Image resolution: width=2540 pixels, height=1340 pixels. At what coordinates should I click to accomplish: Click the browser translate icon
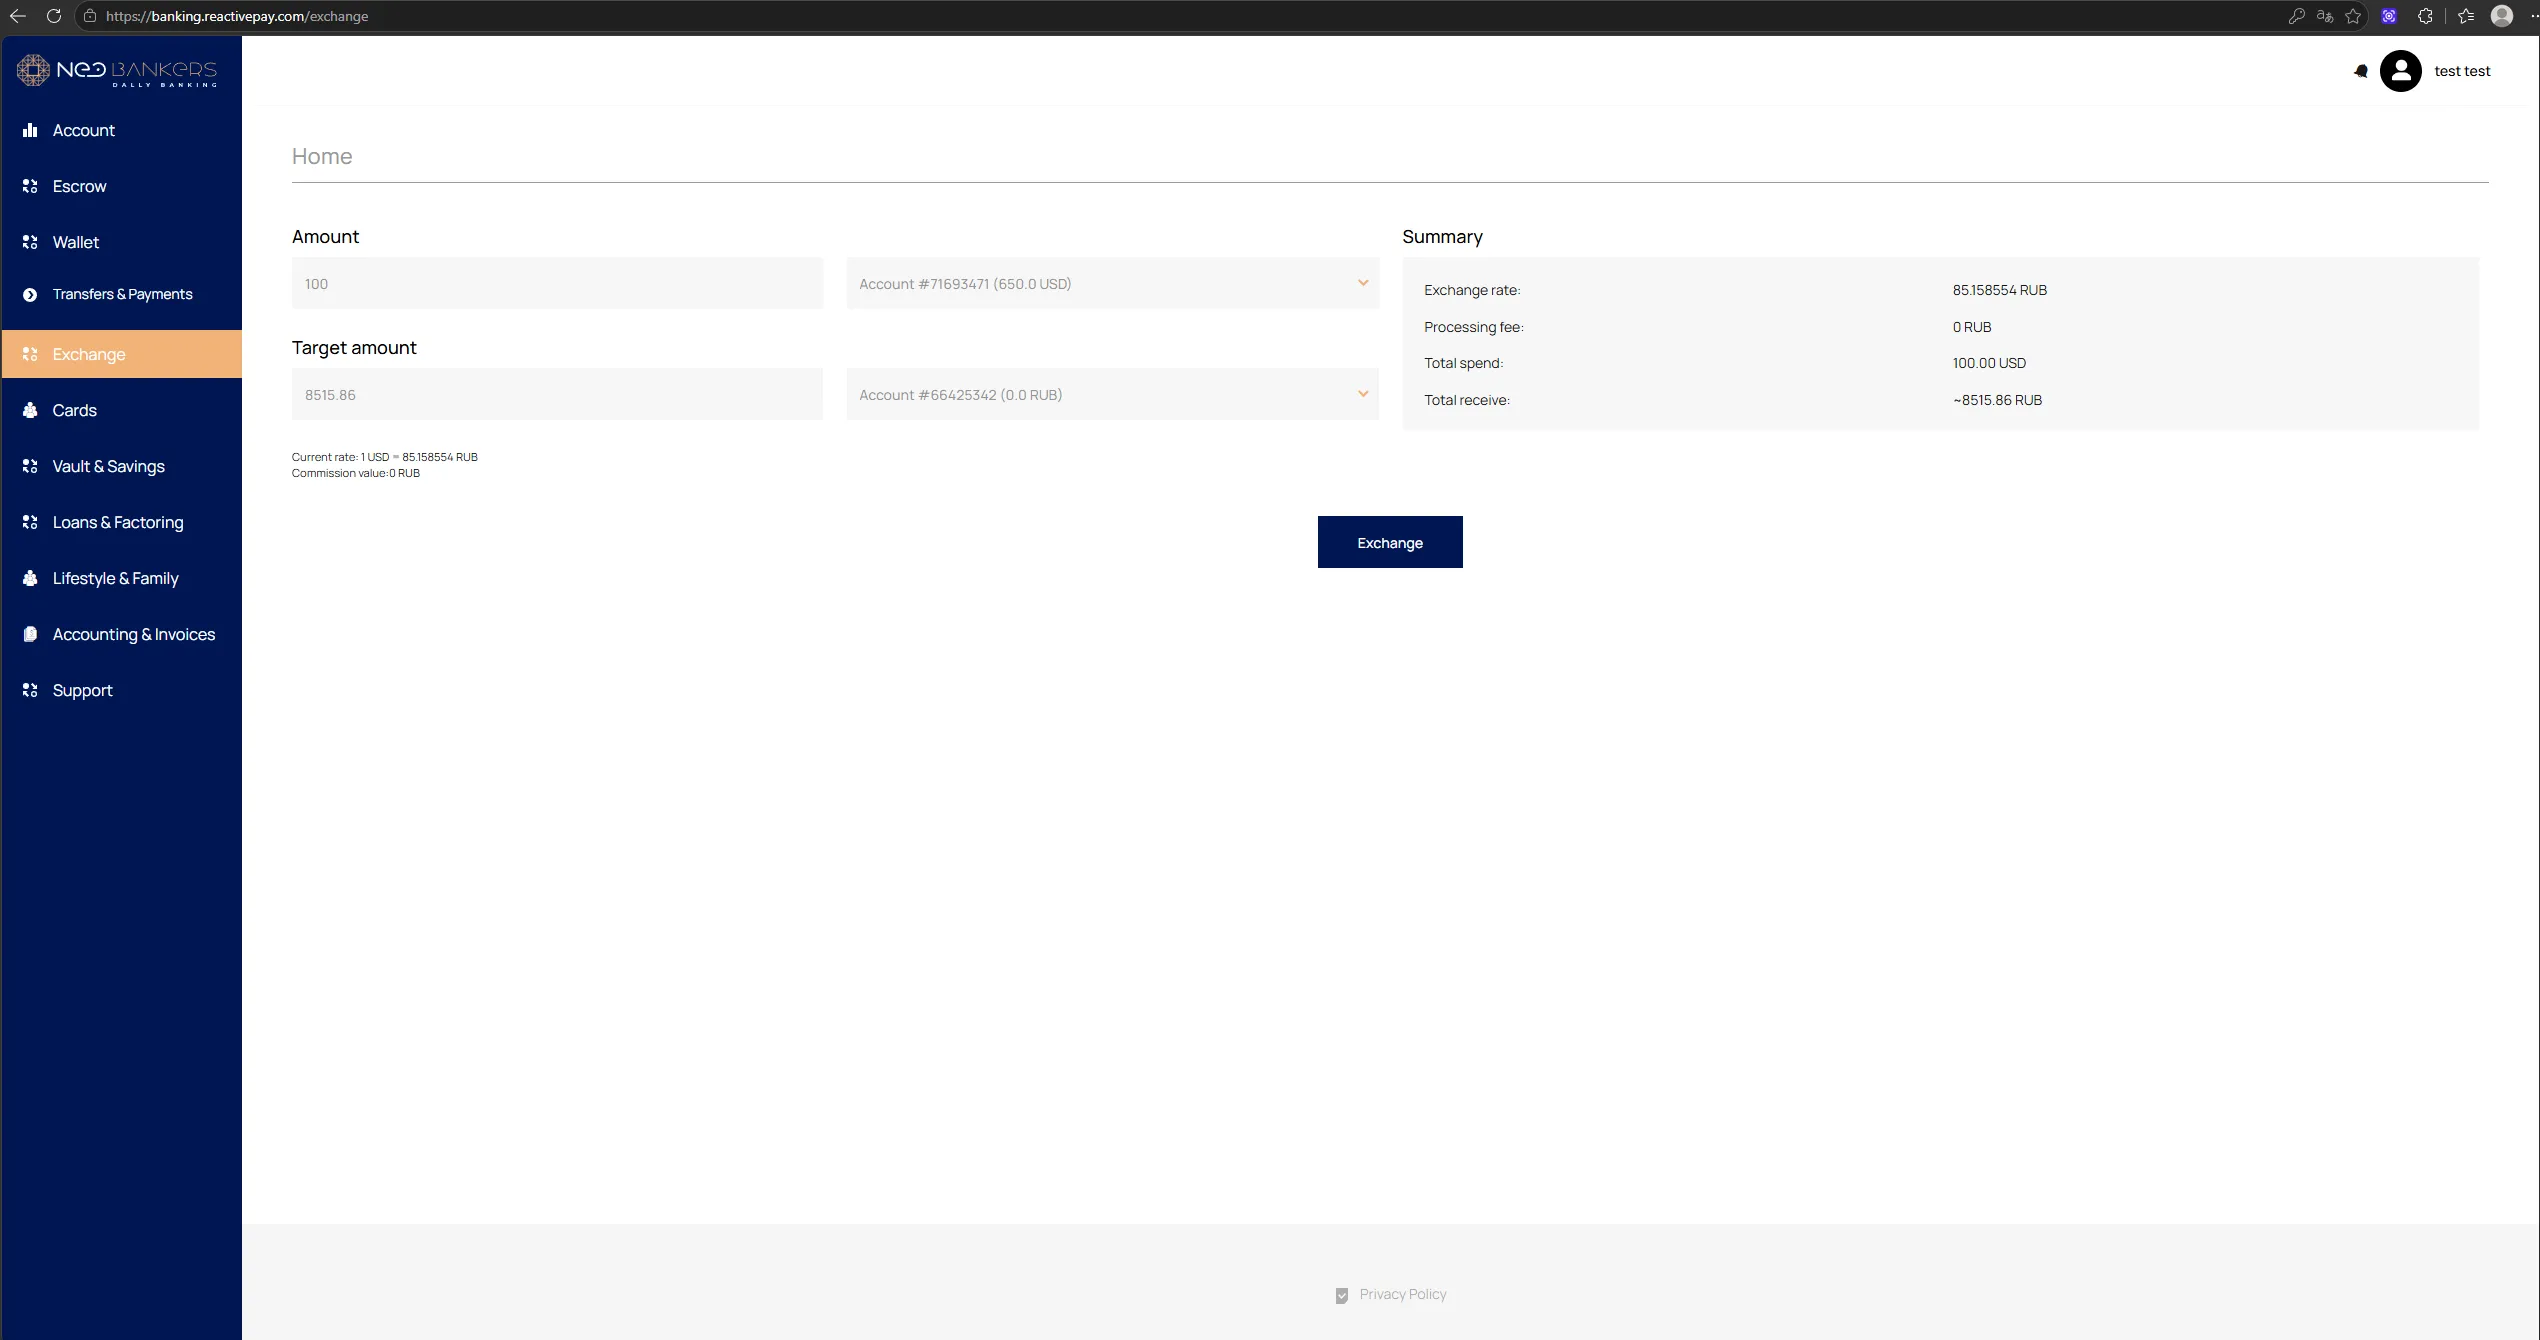[2325, 16]
